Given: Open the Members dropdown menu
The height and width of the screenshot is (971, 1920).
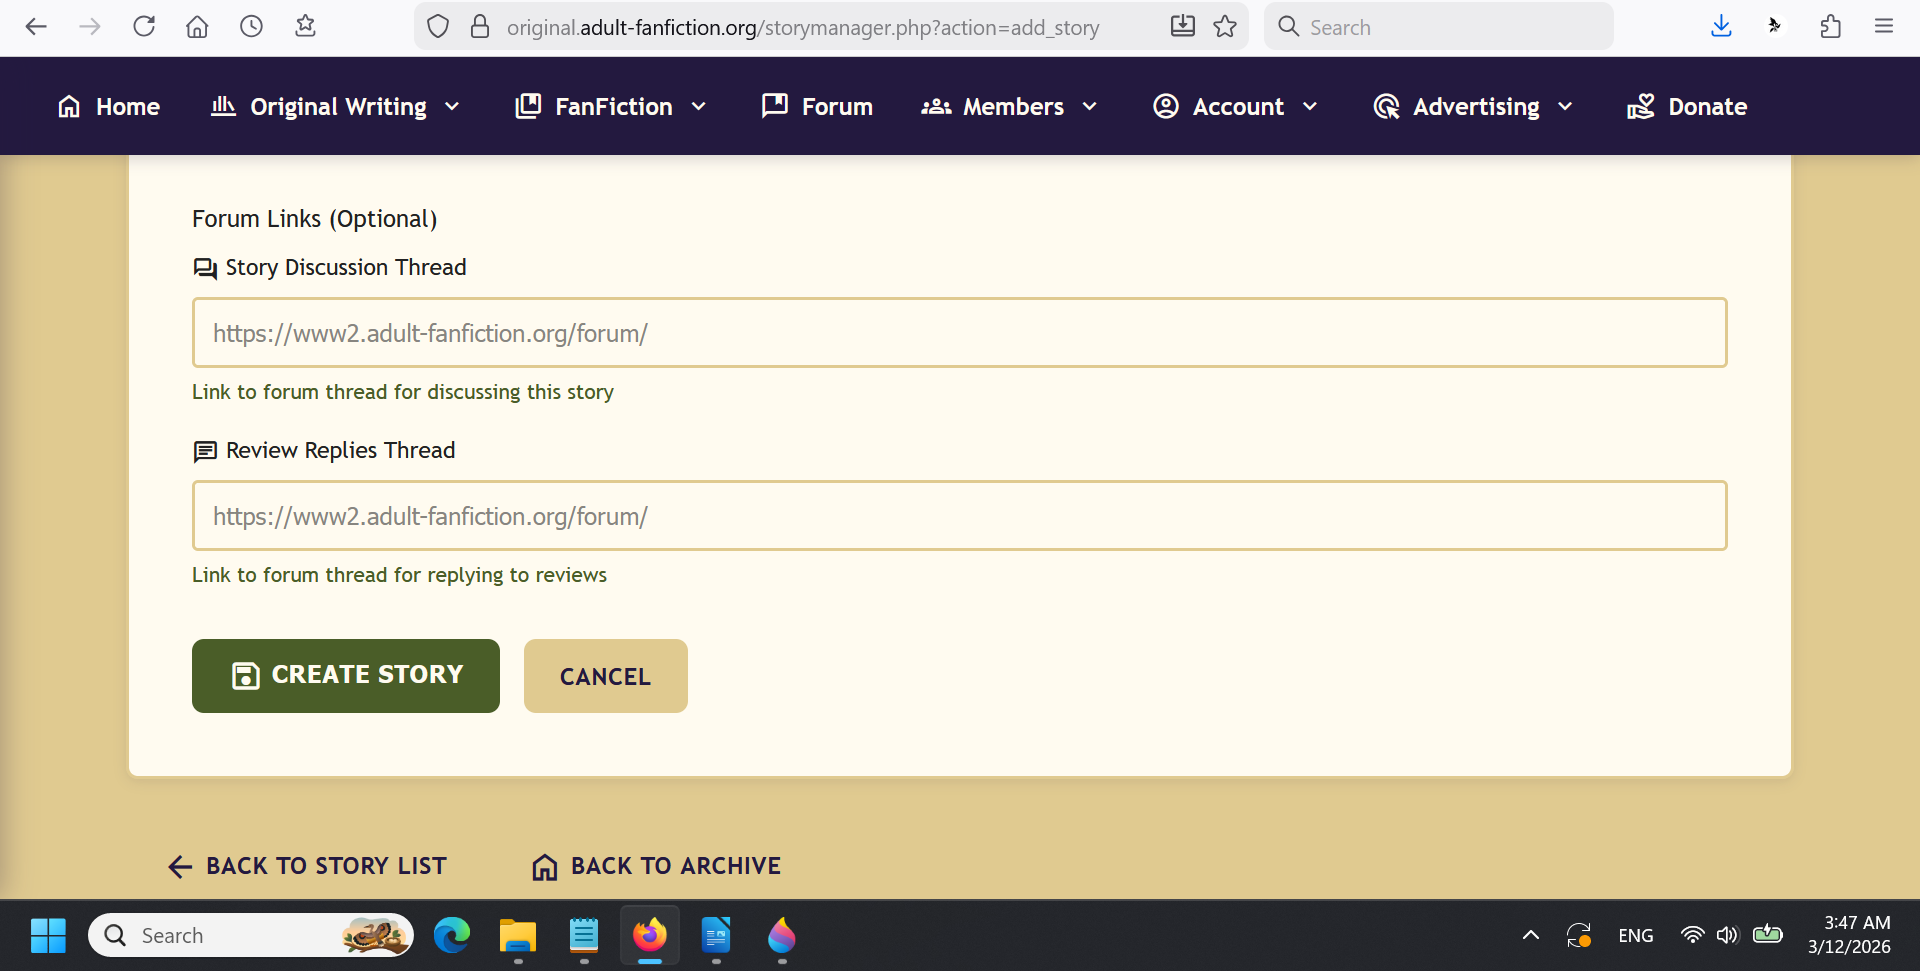Looking at the screenshot, I should [1009, 107].
